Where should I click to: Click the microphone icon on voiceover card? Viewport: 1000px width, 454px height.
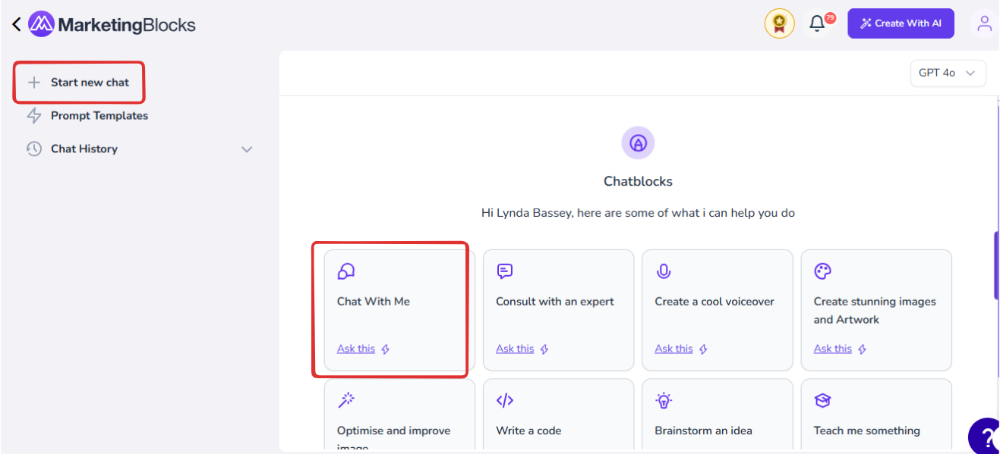coord(663,272)
